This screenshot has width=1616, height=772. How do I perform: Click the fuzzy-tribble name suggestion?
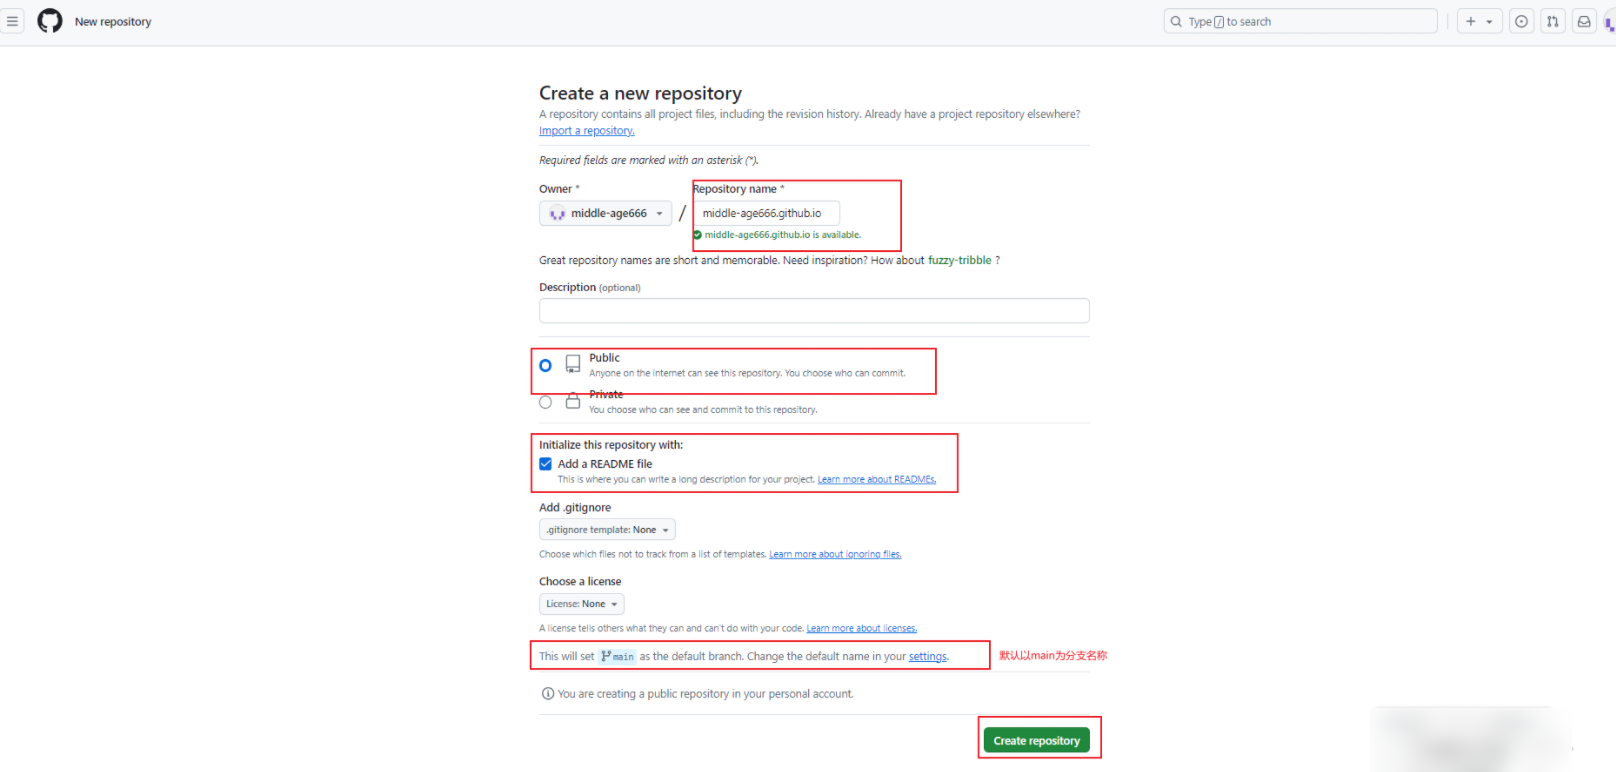(x=959, y=260)
